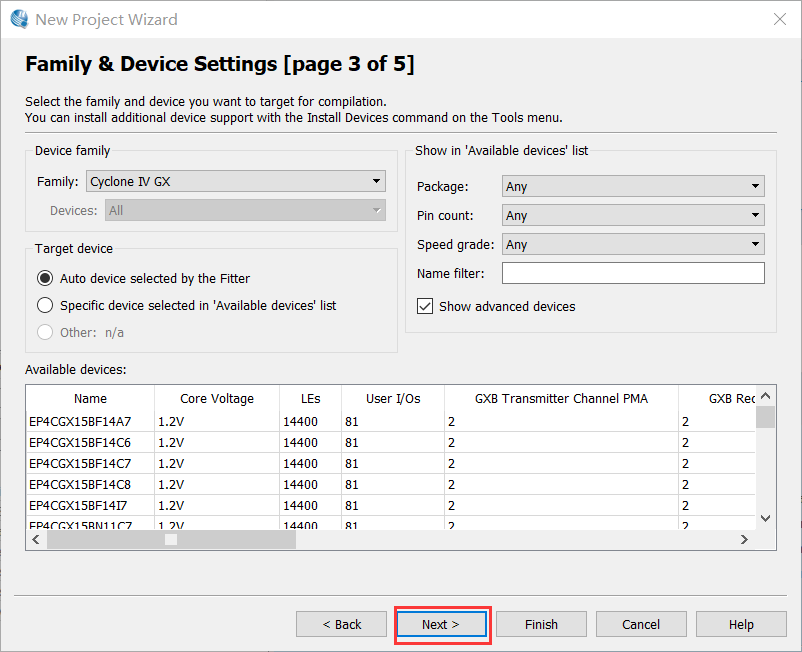Click GXB Transmitter Channel PMA column header
This screenshot has width=802, height=652.
(561, 398)
